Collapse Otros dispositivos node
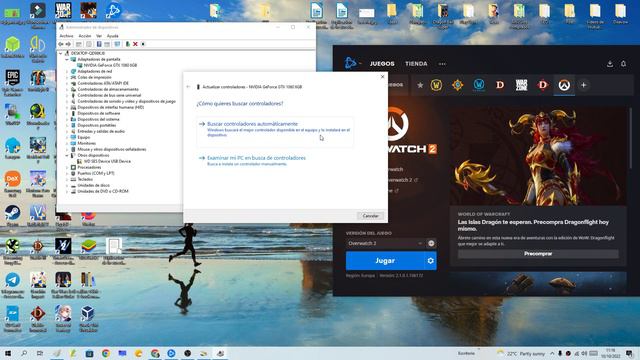640x360 pixels. click(67, 155)
